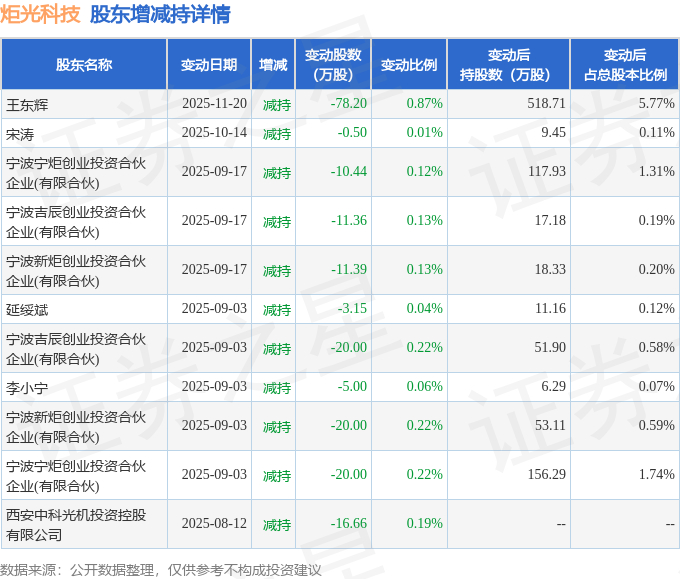
Task: Click the ratio 0.19% in the last row
Action: pos(425,523)
